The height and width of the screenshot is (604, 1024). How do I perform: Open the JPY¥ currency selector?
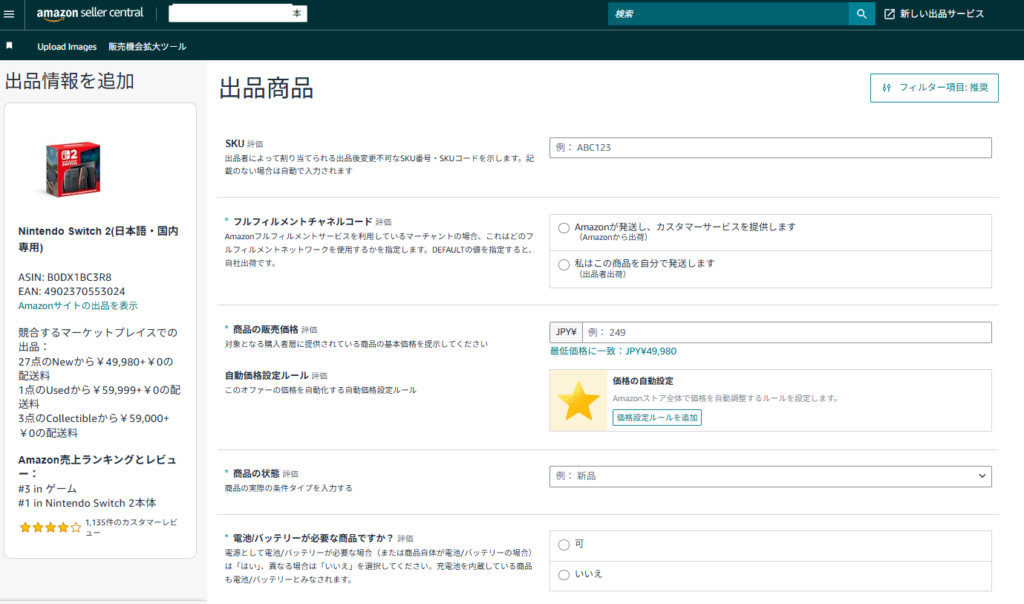point(565,333)
